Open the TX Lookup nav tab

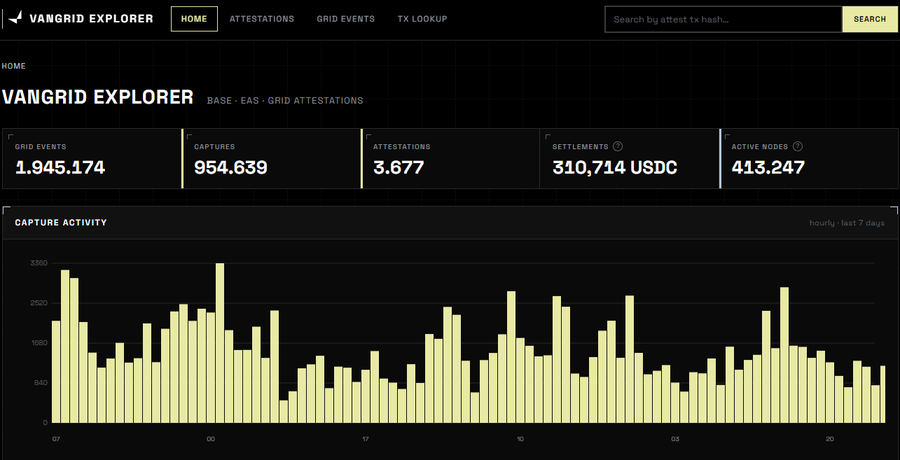422,19
